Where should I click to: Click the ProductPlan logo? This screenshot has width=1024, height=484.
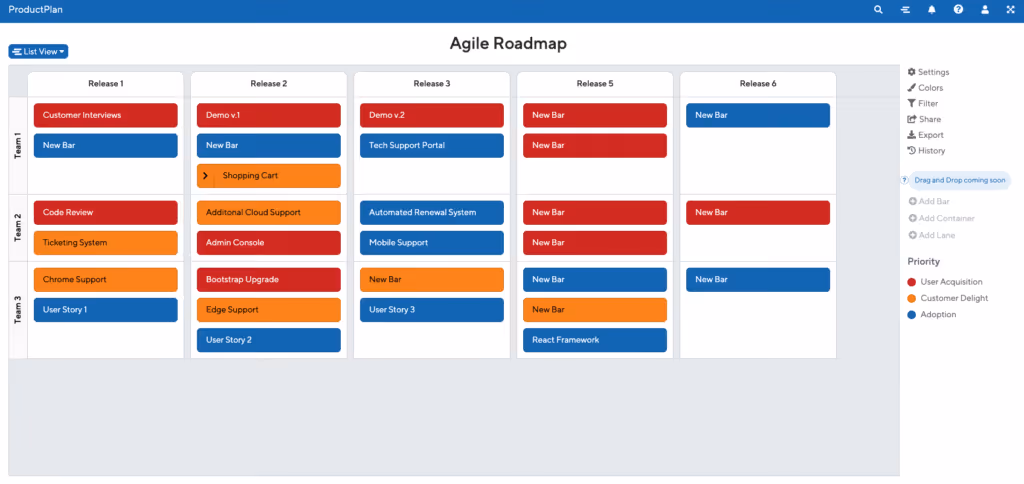pos(35,10)
